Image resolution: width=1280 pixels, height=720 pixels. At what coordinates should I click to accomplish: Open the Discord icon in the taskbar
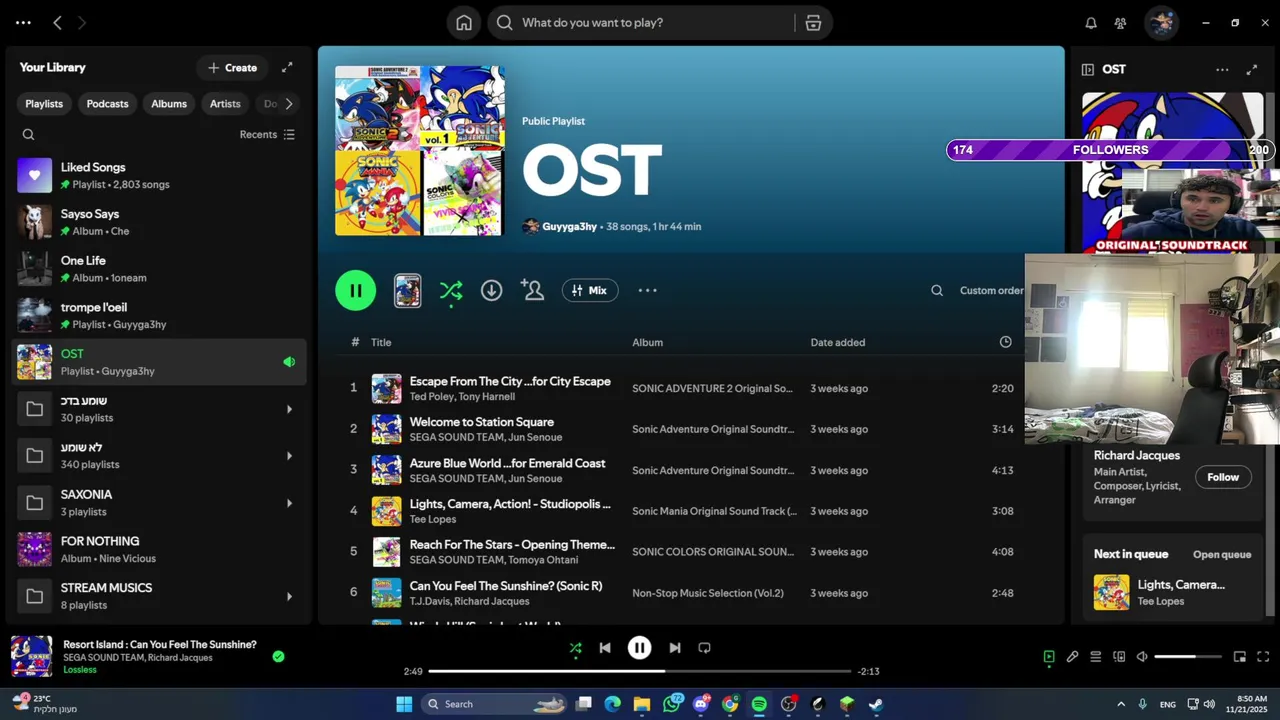[x=700, y=704]
